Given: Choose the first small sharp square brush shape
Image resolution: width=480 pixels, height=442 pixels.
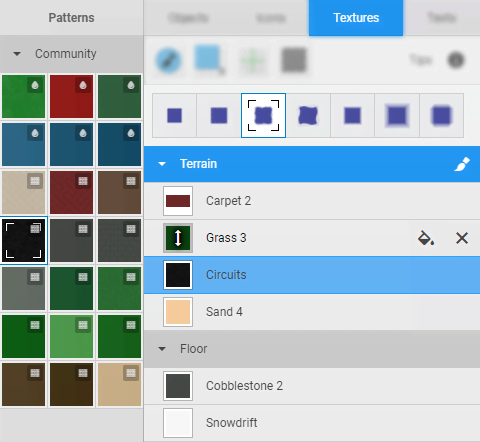Looking at the screenshot, I should [x=174, y=115].
